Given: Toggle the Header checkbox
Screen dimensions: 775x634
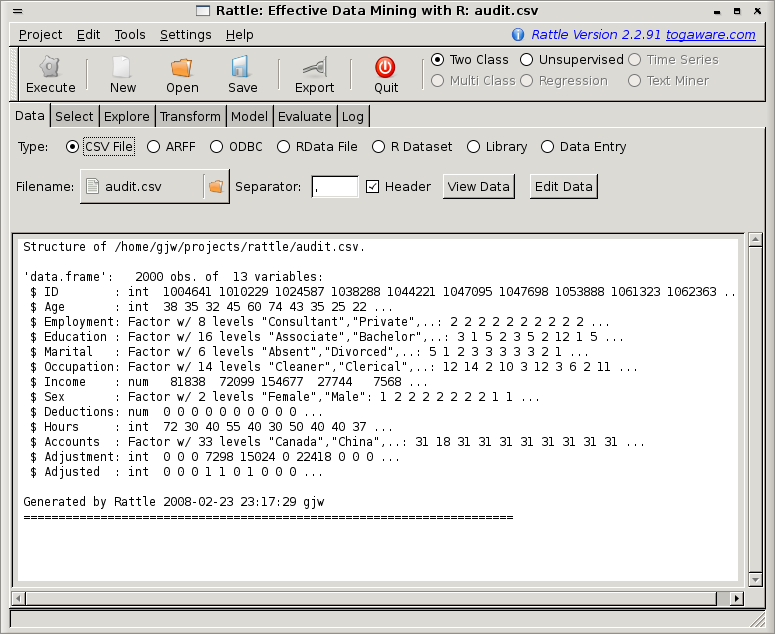Looking at the screenshot, I should click(373, 187).
